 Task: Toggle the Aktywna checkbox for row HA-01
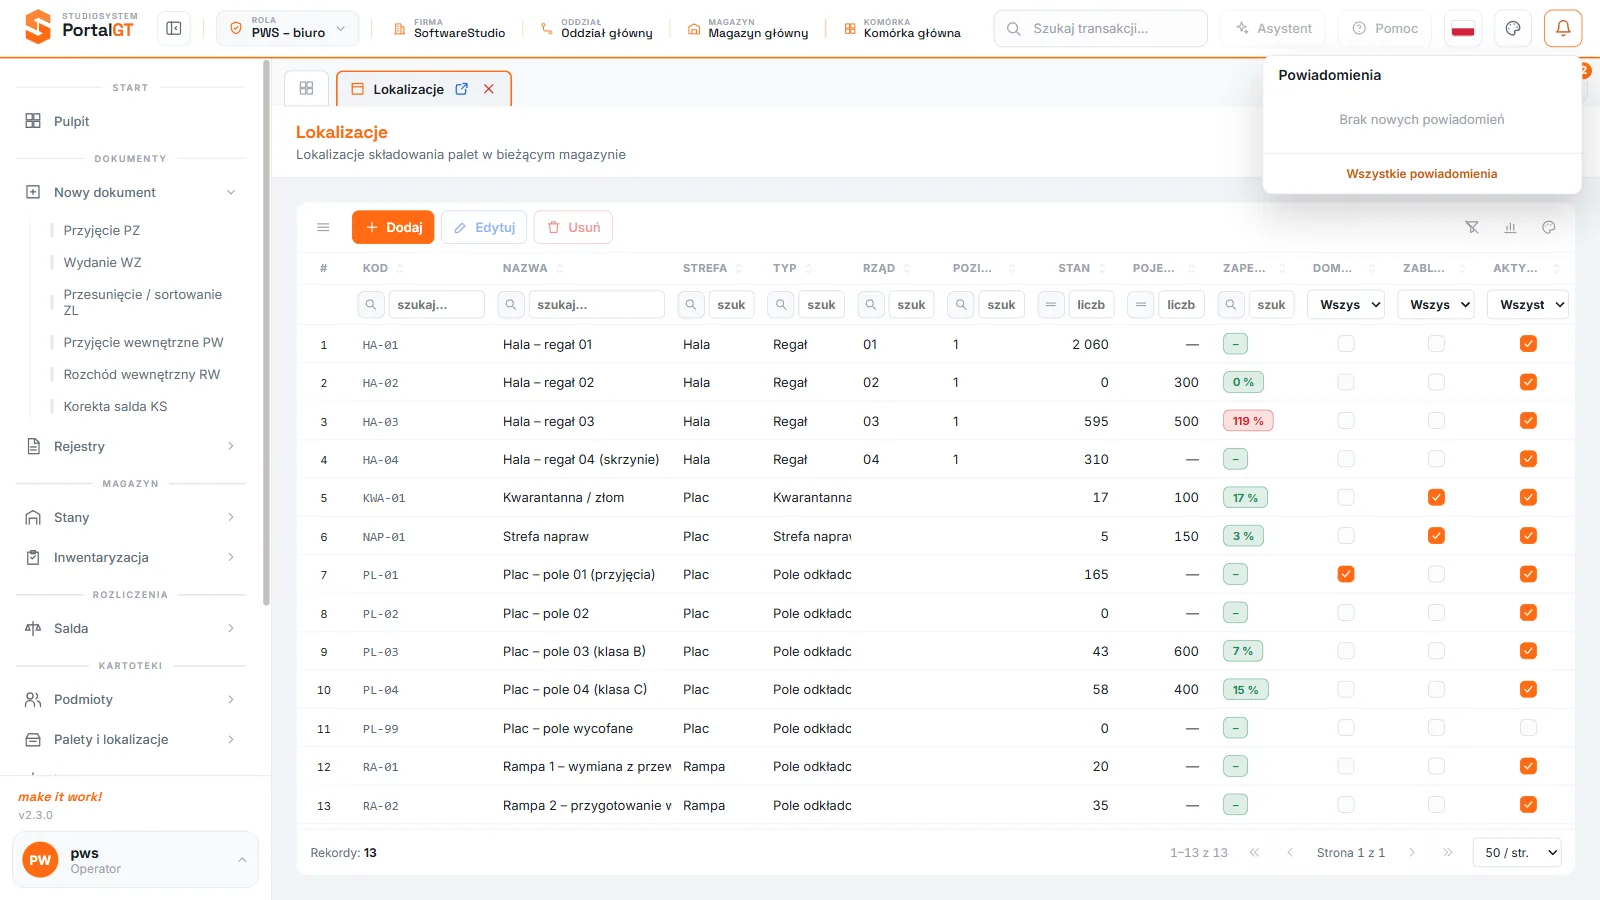(x=1528, y=344)
